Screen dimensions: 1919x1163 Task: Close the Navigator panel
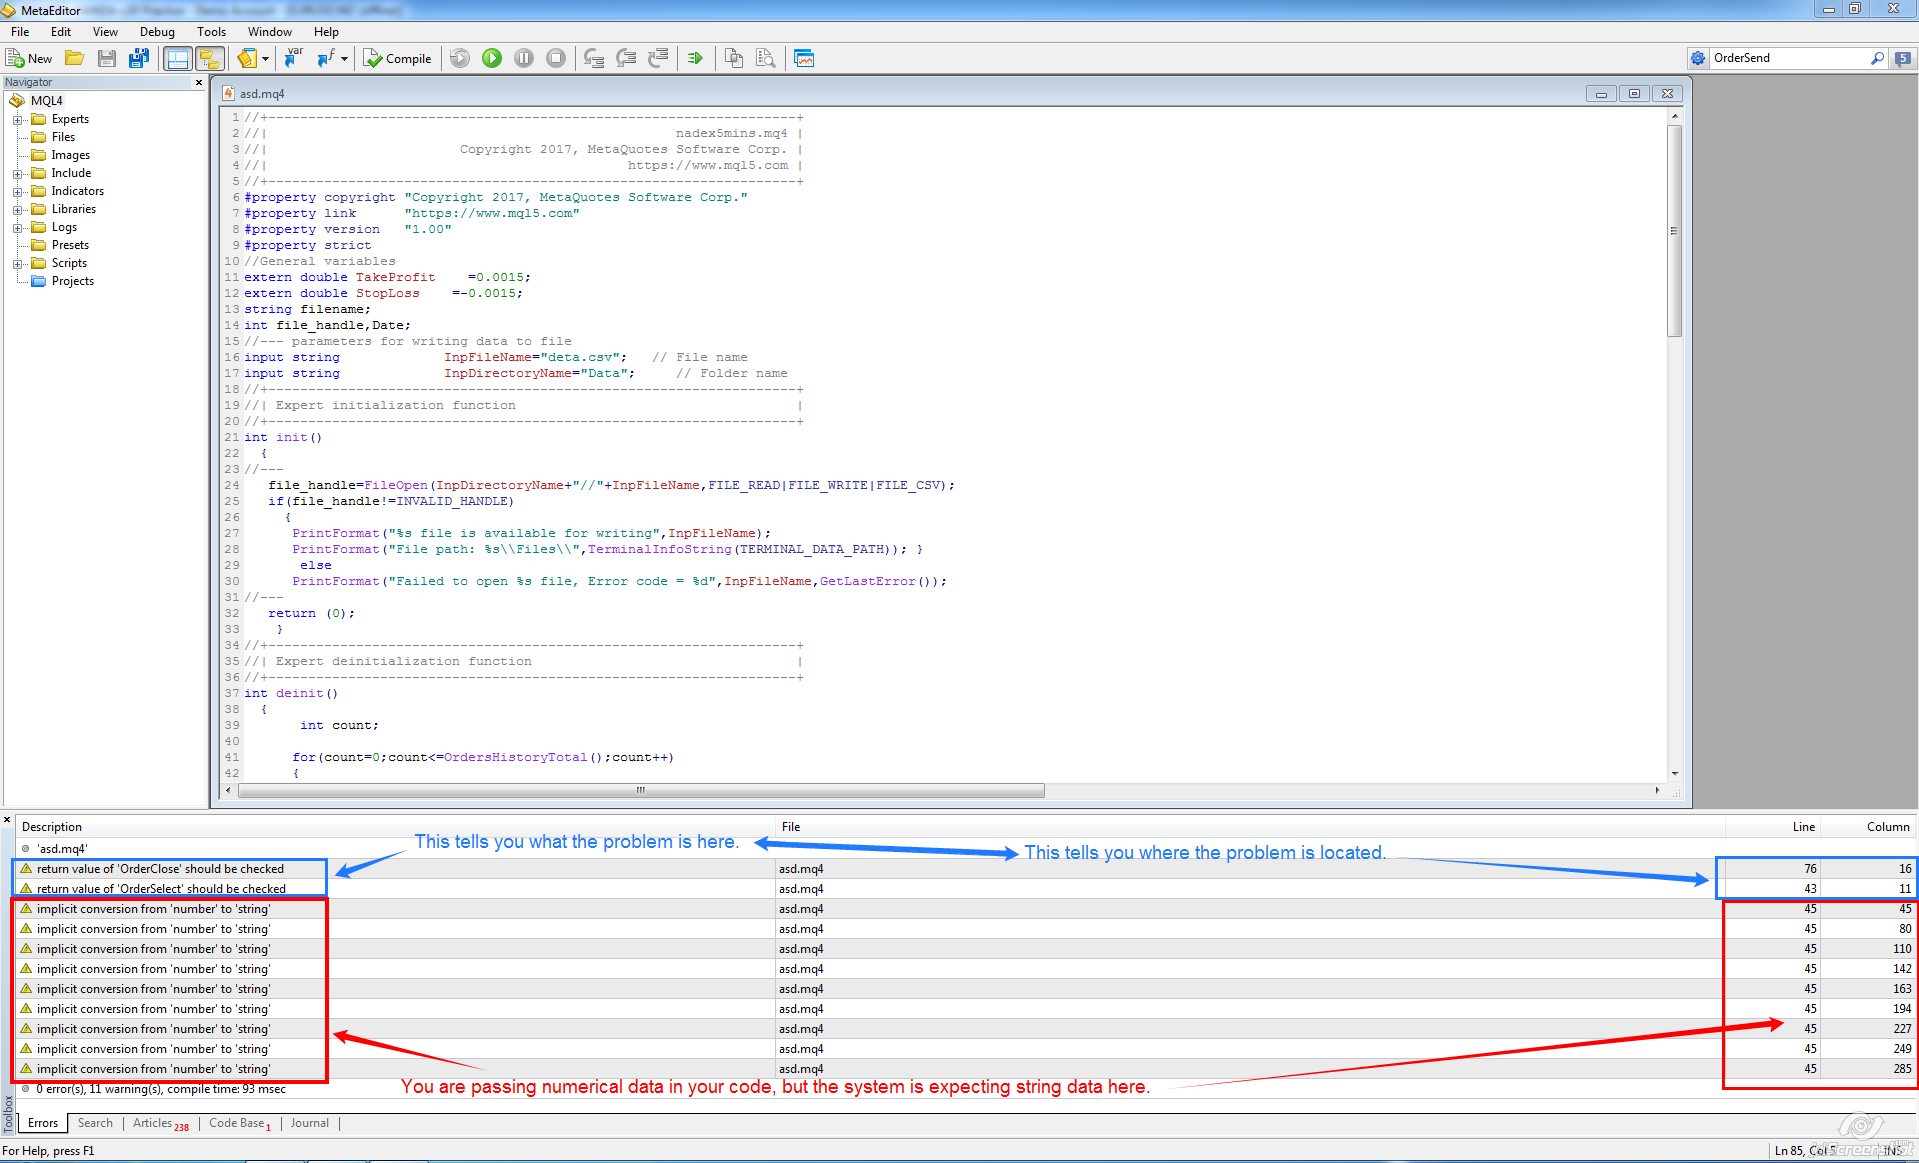[198, 82]
